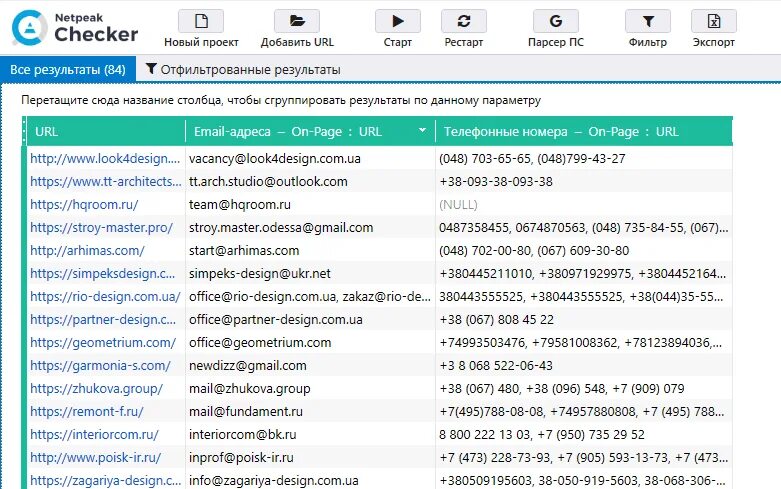Open the look4design URL link

[105, 158]
